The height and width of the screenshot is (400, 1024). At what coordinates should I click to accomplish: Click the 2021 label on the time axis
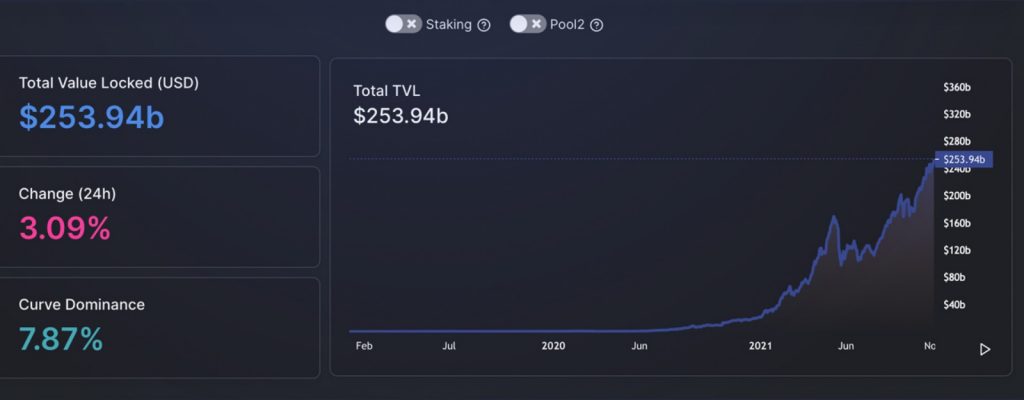click(x=761, y=346)
